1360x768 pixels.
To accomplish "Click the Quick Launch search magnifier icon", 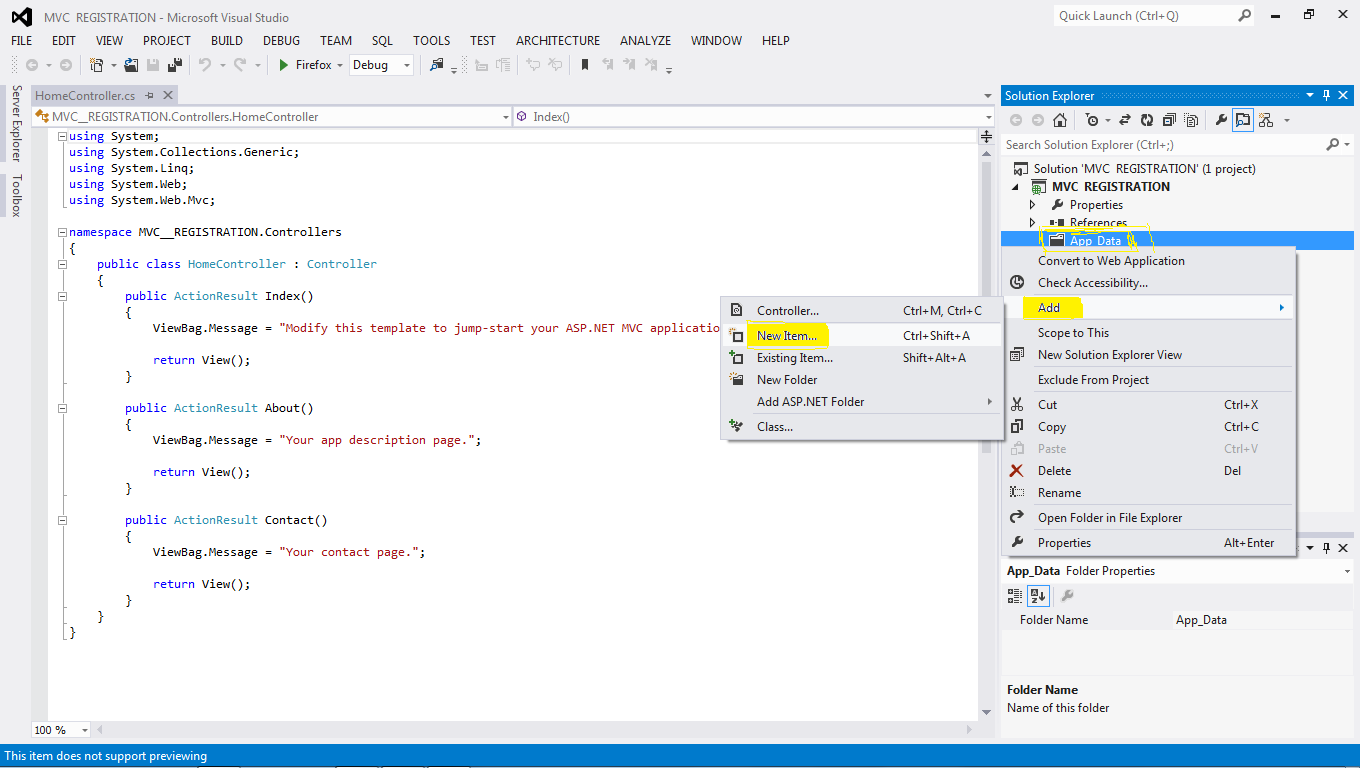I will [x=1245, y=15].
